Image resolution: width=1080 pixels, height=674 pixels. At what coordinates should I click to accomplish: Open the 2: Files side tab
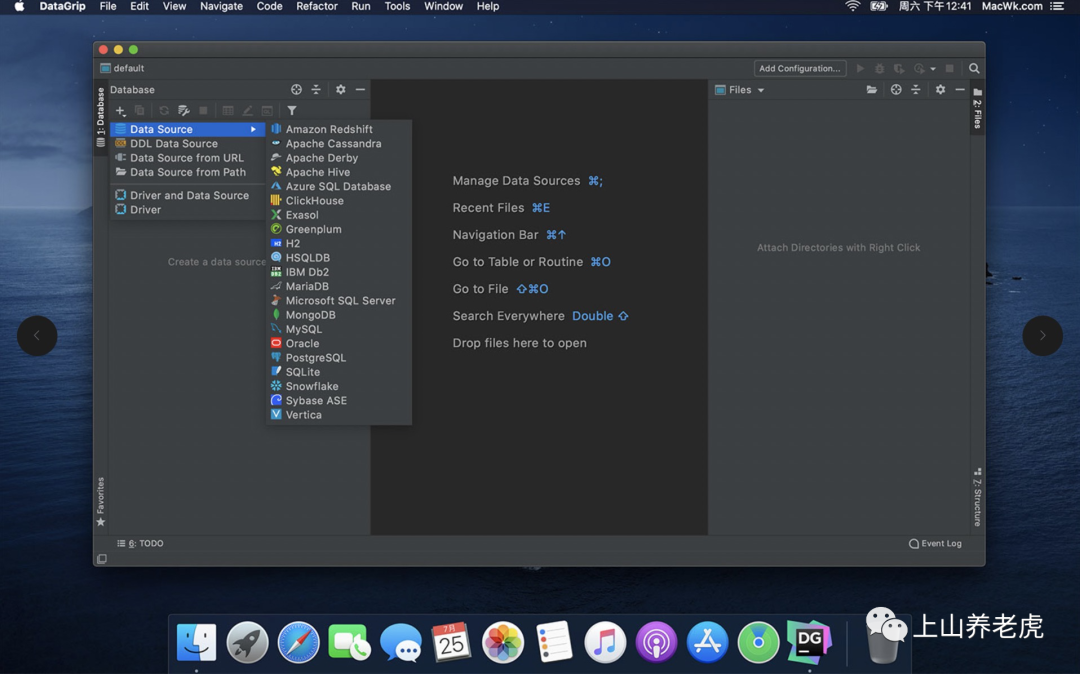click(977, 109)
